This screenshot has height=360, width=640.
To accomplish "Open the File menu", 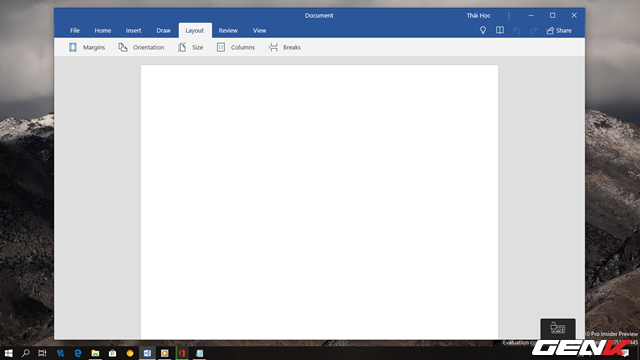I will [x=75, y=31].
